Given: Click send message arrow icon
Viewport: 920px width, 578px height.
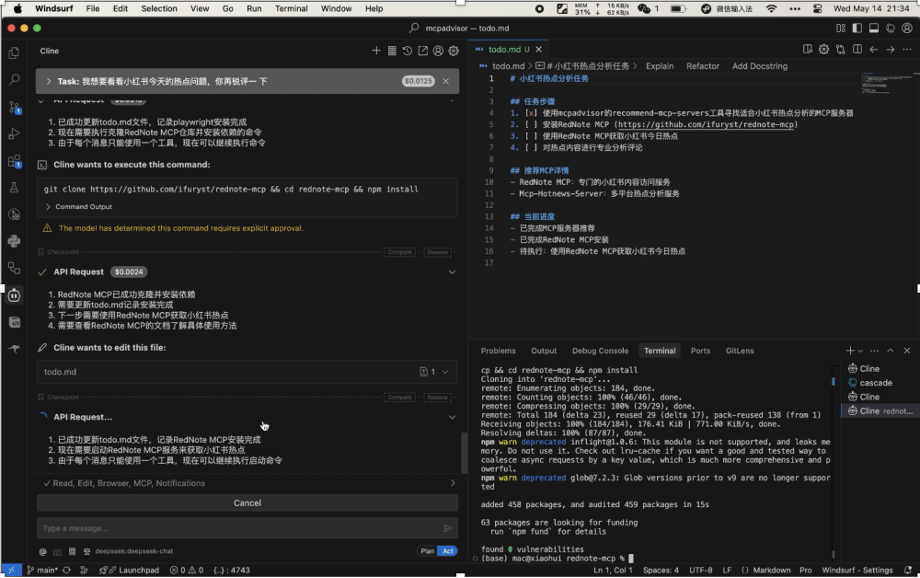Looking at the screenshot, I should click(448, 528).
